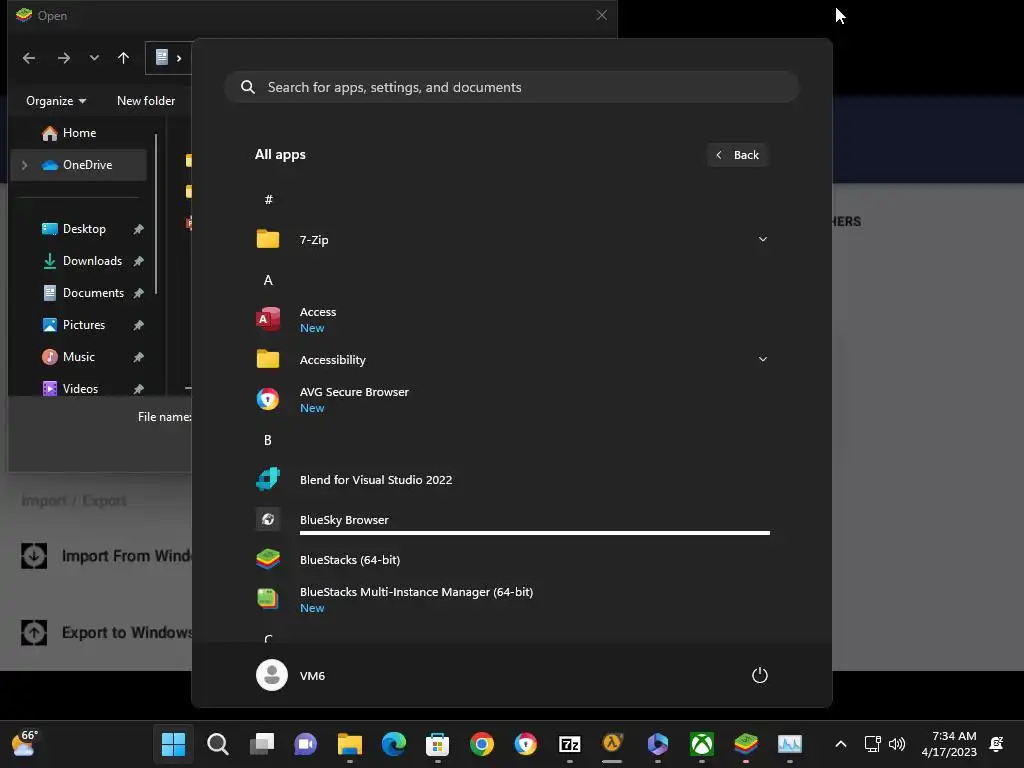Open the weather widget showing 66°

(x=25, y=743)
